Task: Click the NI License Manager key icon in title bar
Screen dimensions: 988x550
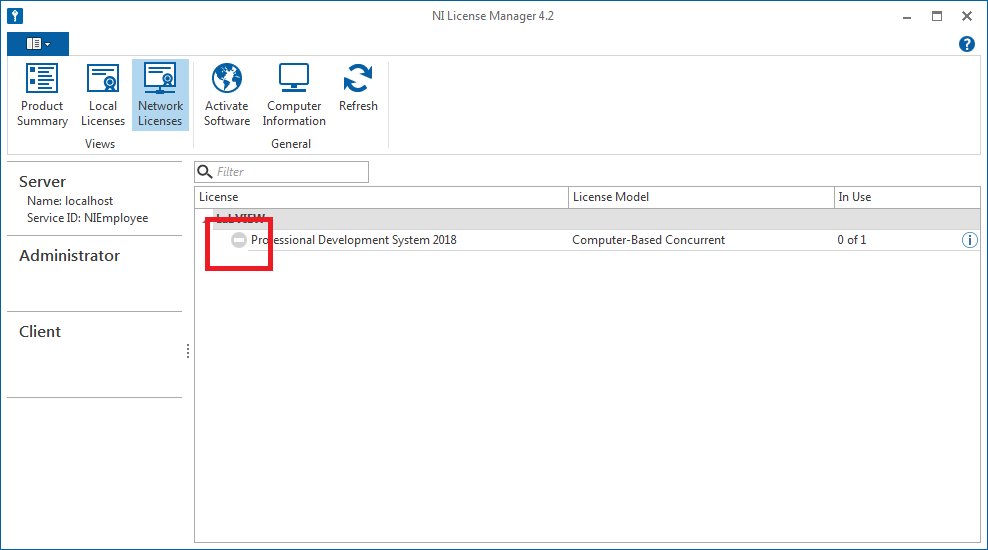Action: point(15,16)
